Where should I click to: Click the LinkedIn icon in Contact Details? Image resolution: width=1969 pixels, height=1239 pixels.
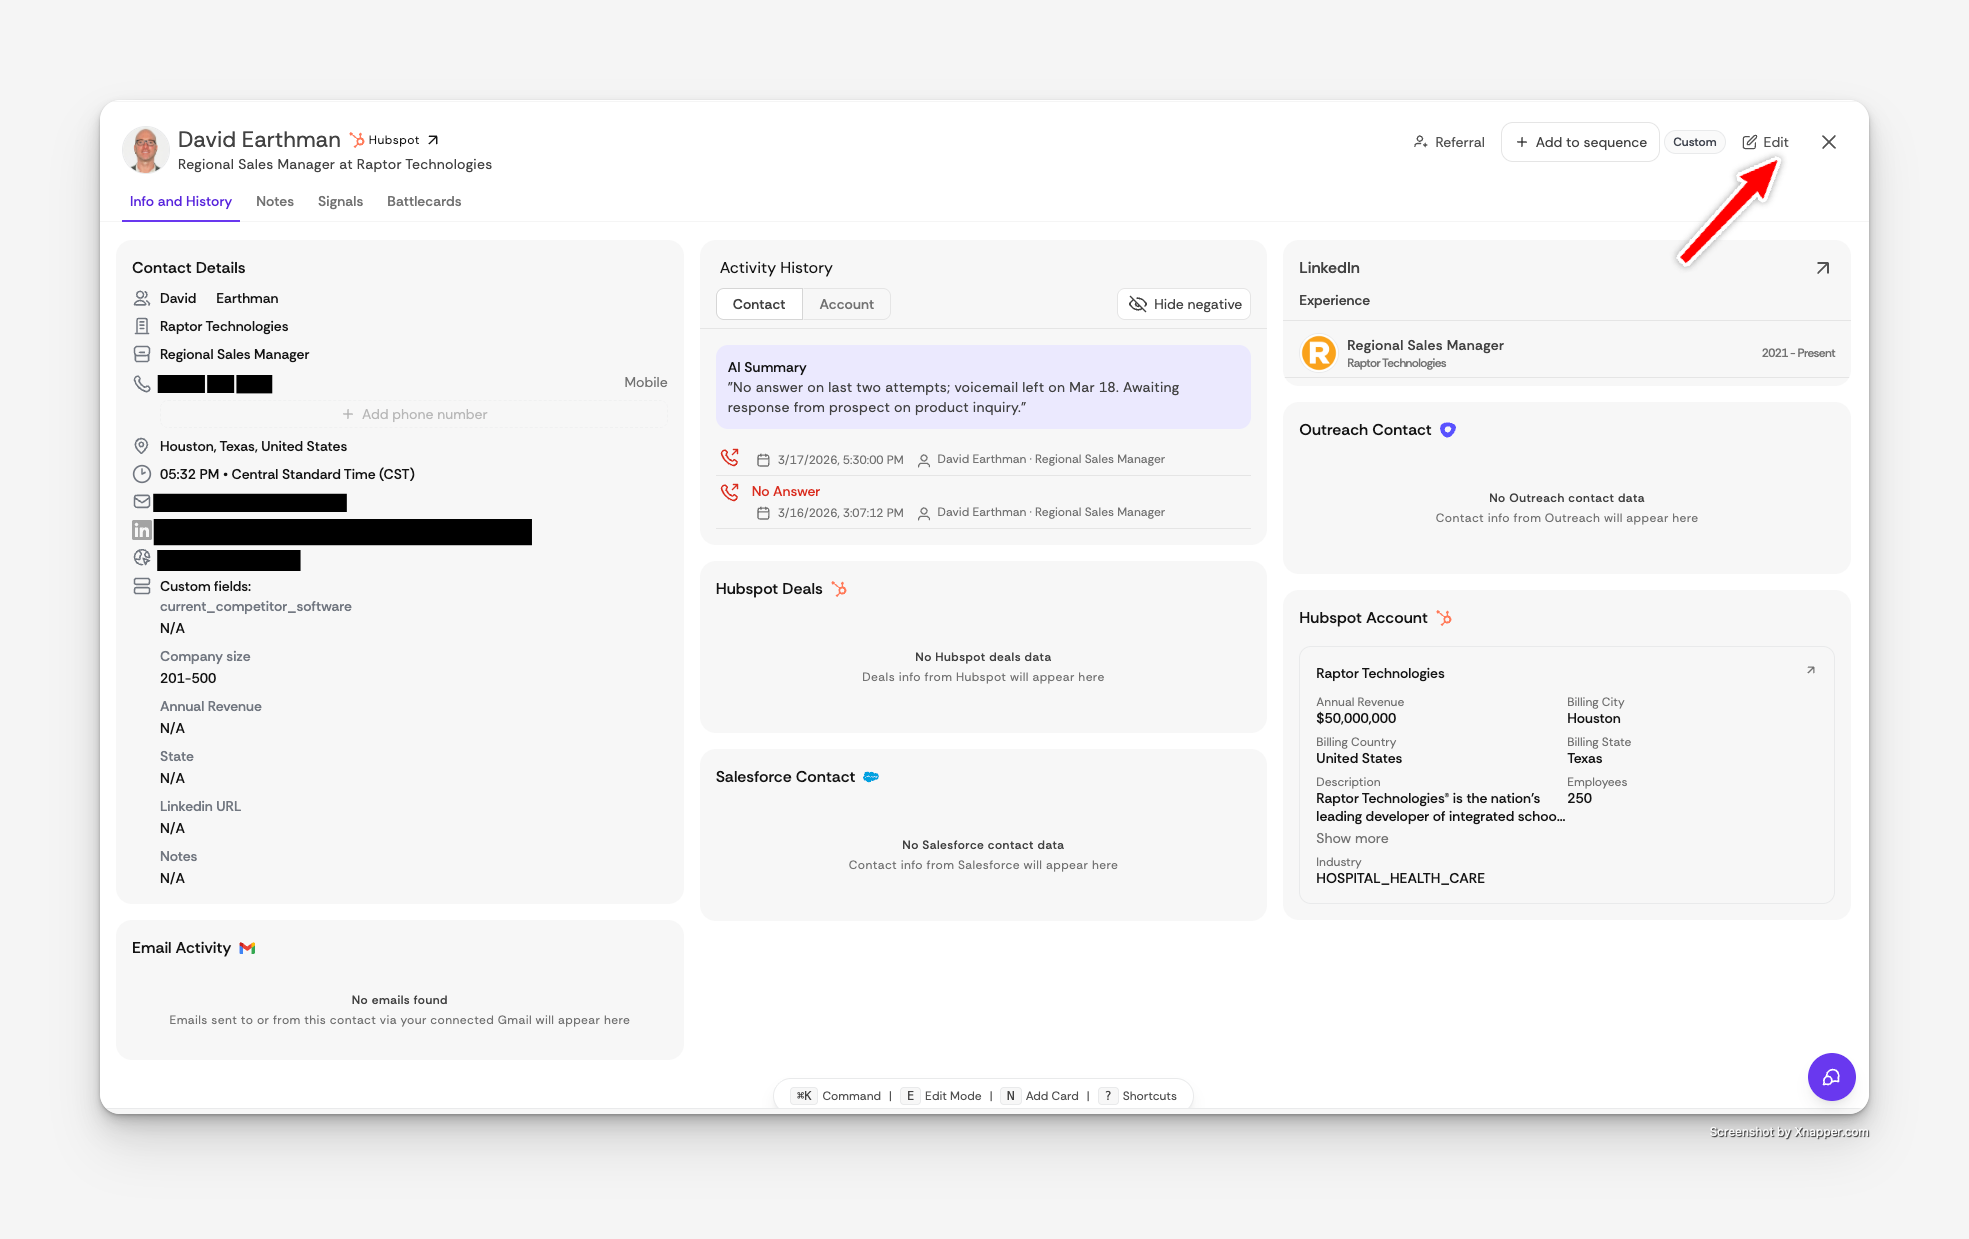(142, 530)
